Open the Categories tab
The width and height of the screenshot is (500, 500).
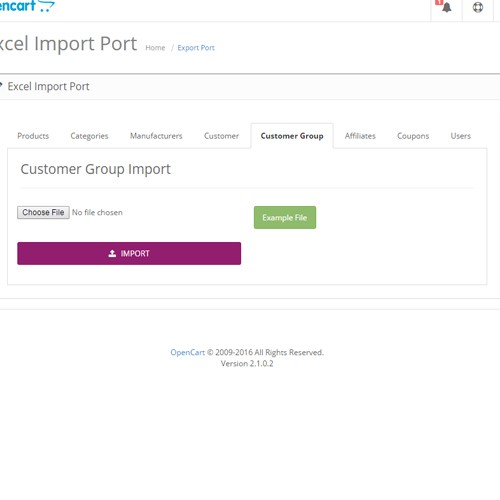point(89,136)
